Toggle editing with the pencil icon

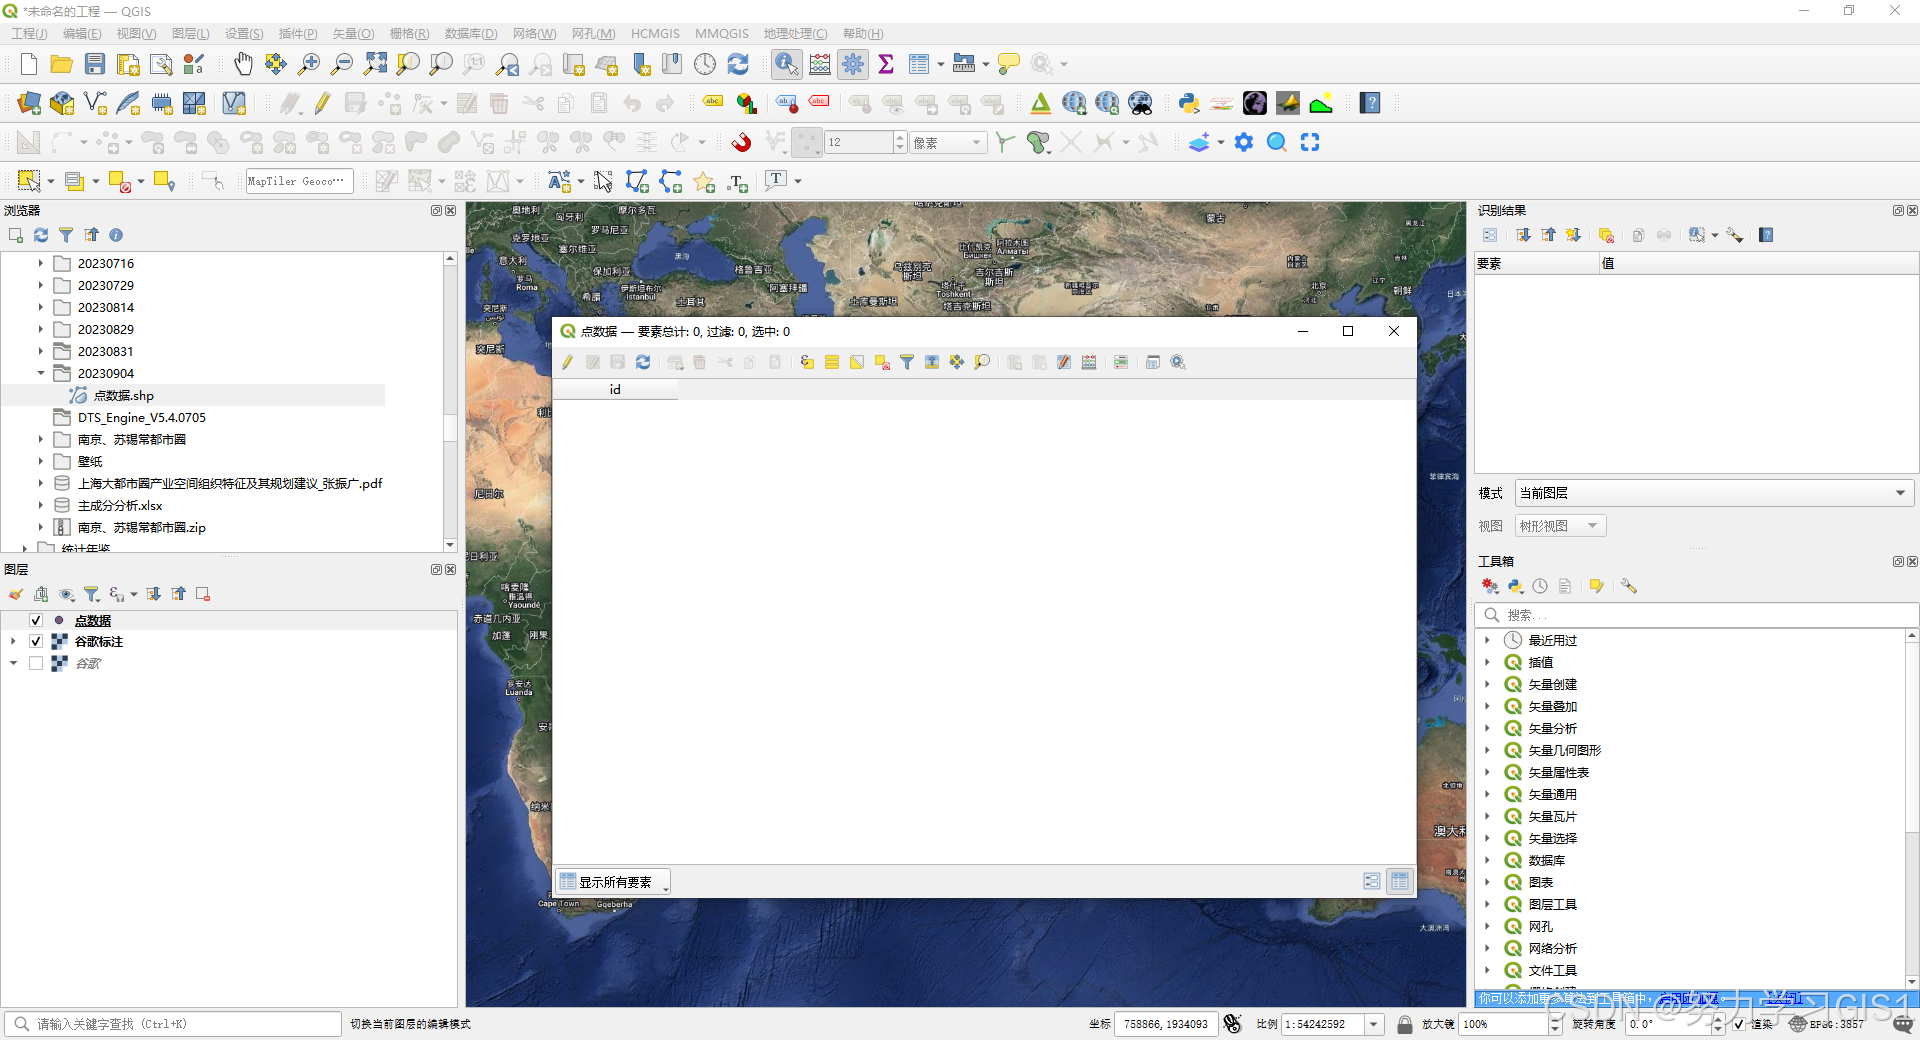pyautogui.click(x=322, y=103)
